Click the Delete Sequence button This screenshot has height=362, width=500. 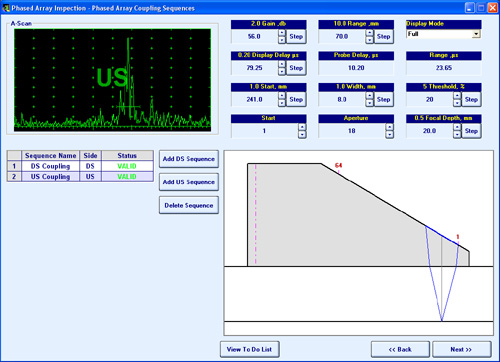click(x=189, y=205)
